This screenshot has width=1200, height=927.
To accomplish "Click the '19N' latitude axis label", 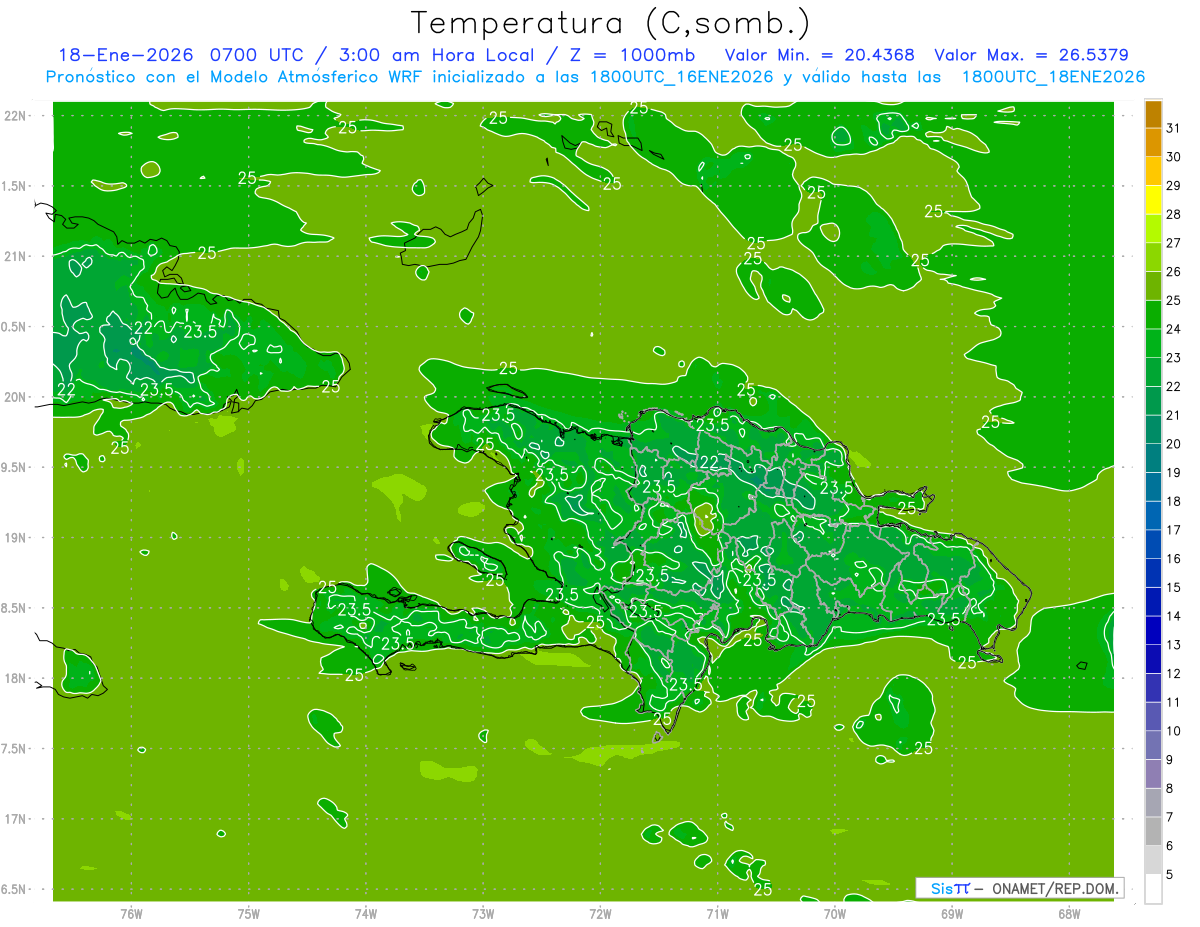I will [x=16, y=538].
